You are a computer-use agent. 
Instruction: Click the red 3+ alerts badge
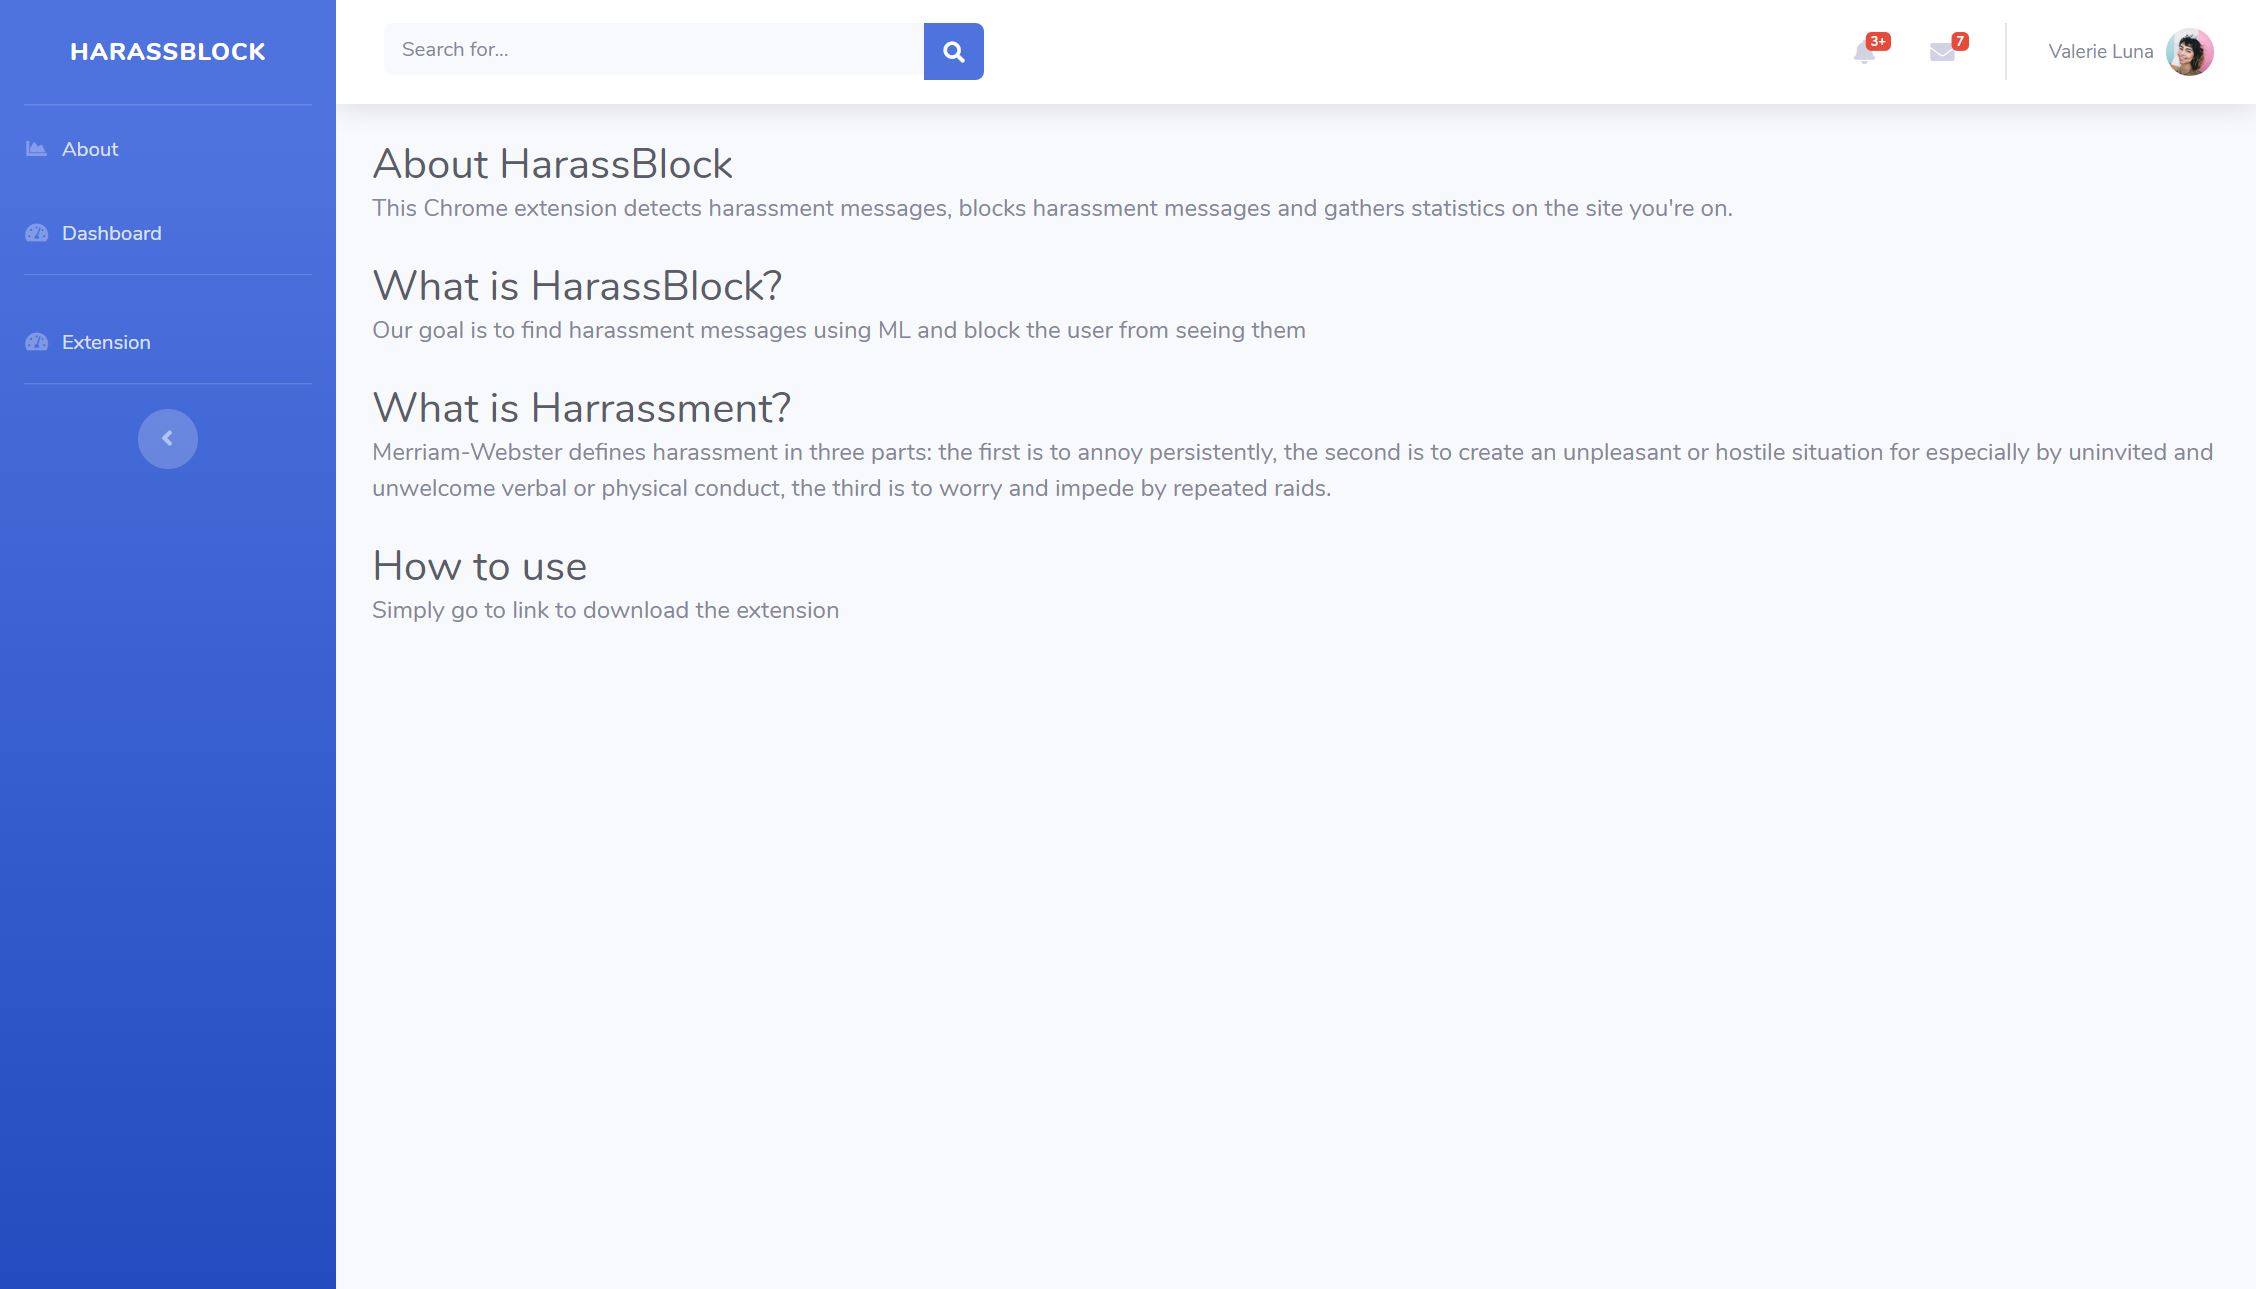click(1878, 41)
